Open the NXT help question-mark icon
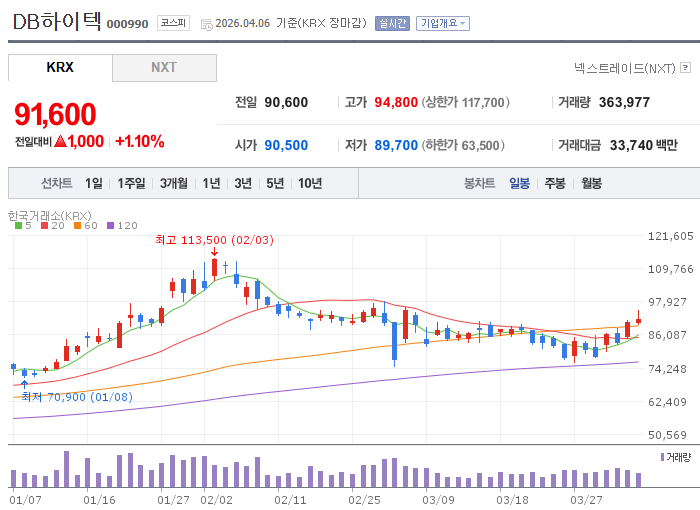The image size is (700, 510). [685, 68]
